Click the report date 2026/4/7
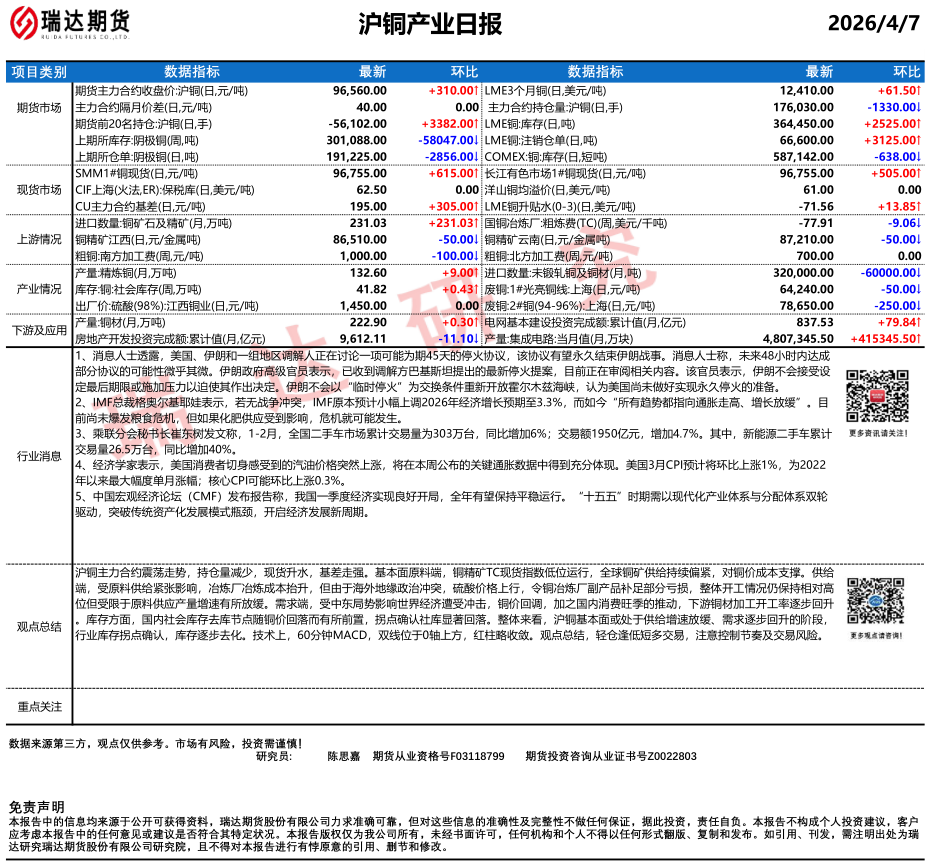This screenshot has width=929, height=865. pyautogui.click(x=874, y=24)
